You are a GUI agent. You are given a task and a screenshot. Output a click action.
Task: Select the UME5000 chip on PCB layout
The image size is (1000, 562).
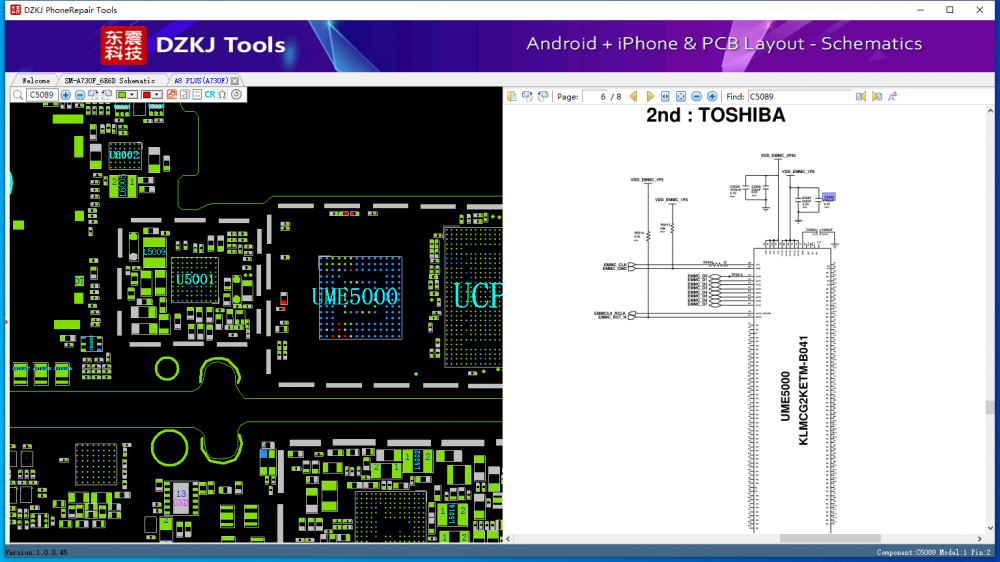click(x=354, y=297)
